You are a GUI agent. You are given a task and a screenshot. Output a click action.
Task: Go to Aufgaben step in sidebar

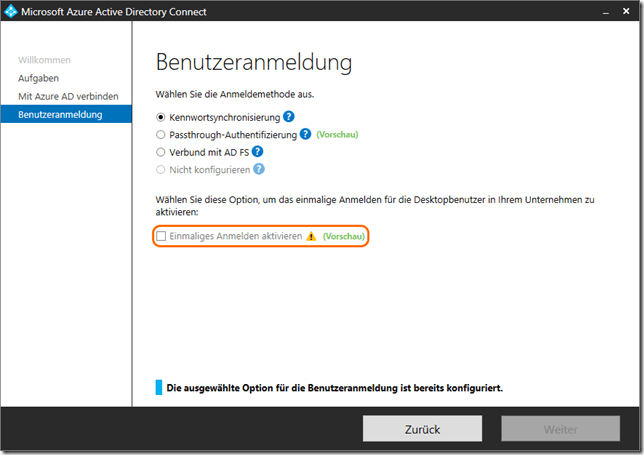coord(40,78)
